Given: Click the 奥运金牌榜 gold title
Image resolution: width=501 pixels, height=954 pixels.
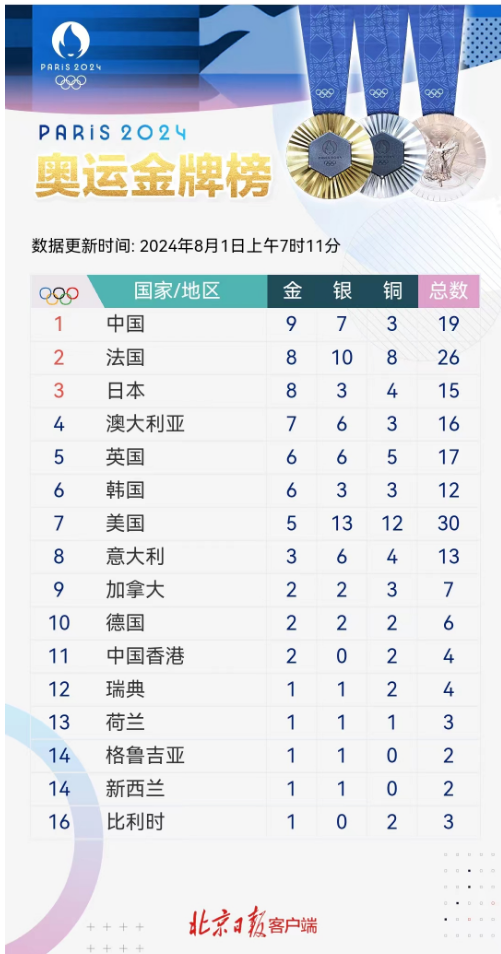Looking at the screenshot, I should [x=153, y=176].
